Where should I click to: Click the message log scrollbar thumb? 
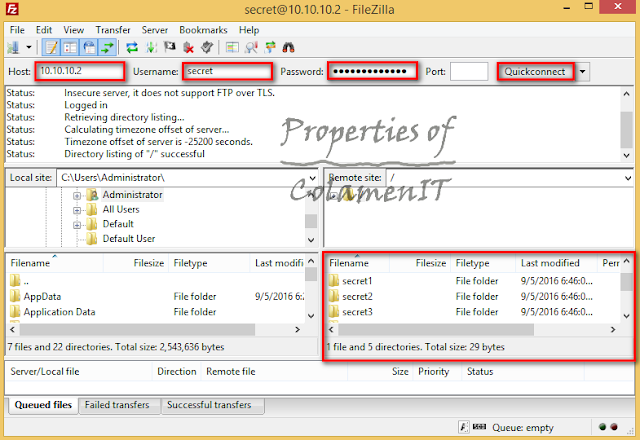[627, 130]
